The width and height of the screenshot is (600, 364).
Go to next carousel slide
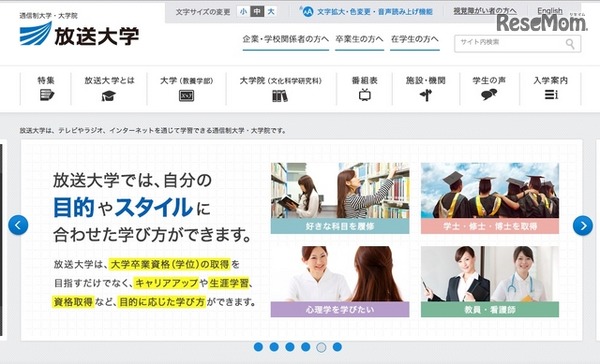(583, 226)
